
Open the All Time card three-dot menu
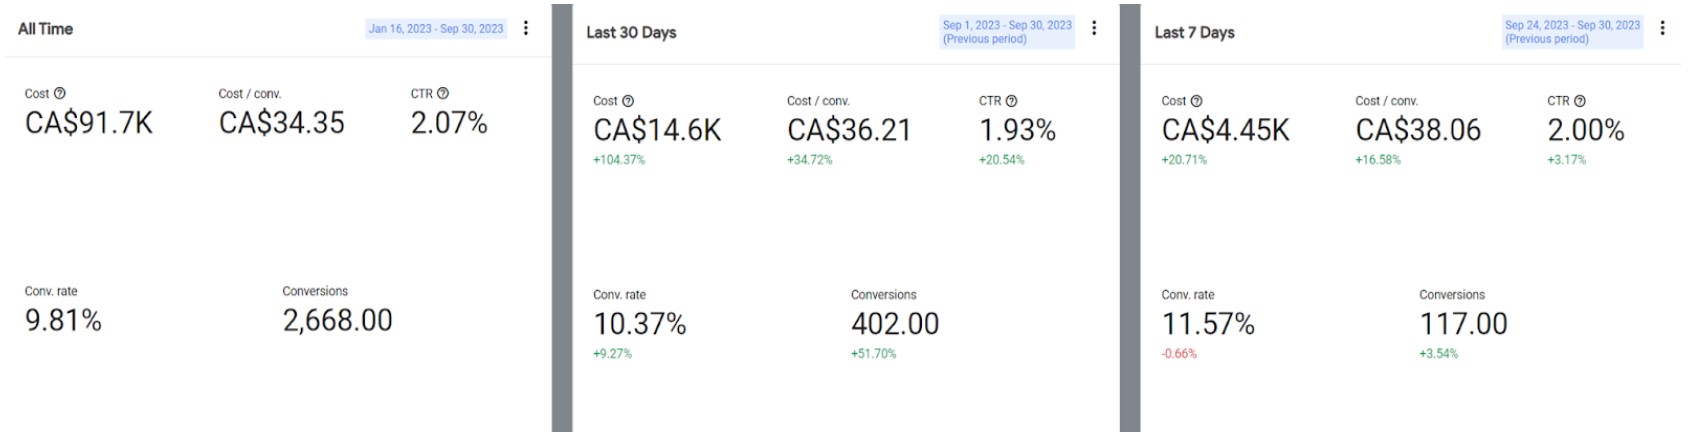point(526,28)
